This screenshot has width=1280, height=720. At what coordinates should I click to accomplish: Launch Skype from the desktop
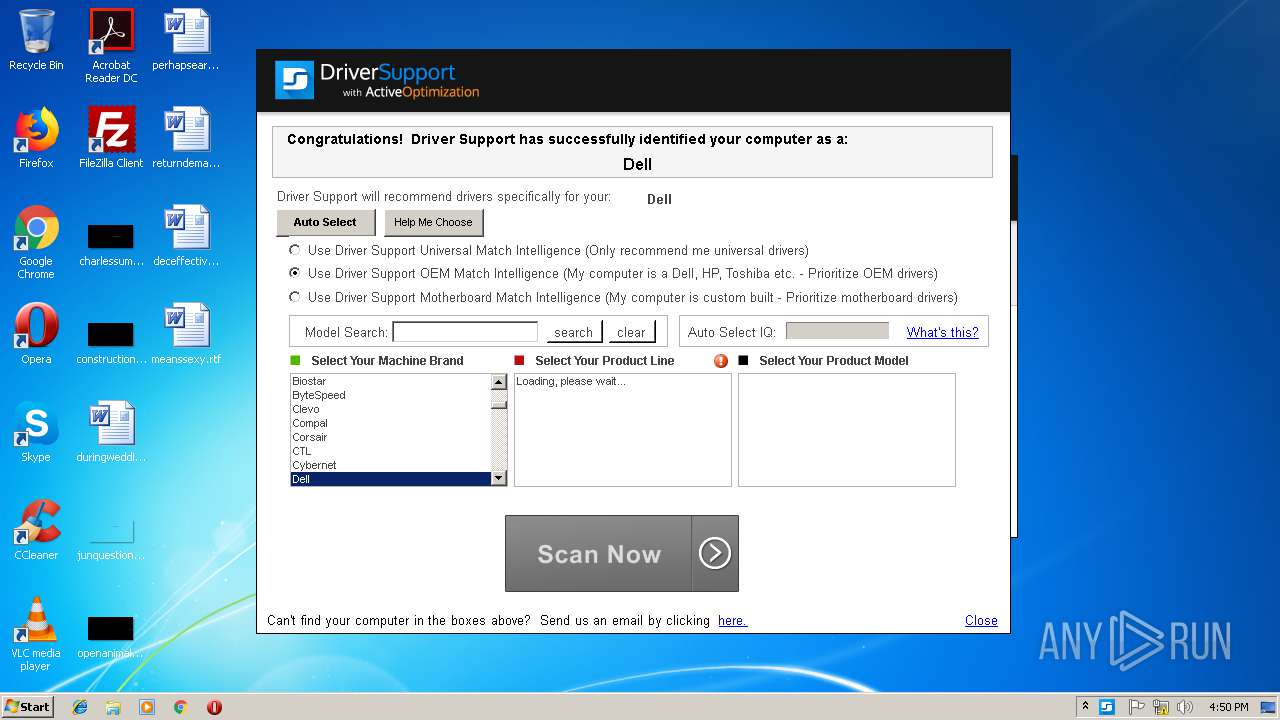(36, 432)
